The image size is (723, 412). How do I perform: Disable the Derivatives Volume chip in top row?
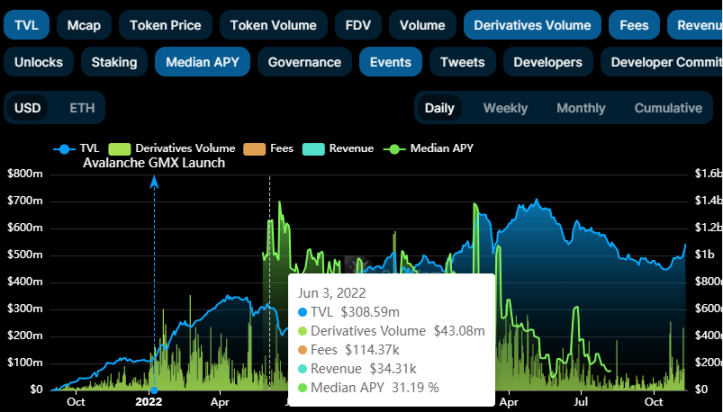point(532,25)
